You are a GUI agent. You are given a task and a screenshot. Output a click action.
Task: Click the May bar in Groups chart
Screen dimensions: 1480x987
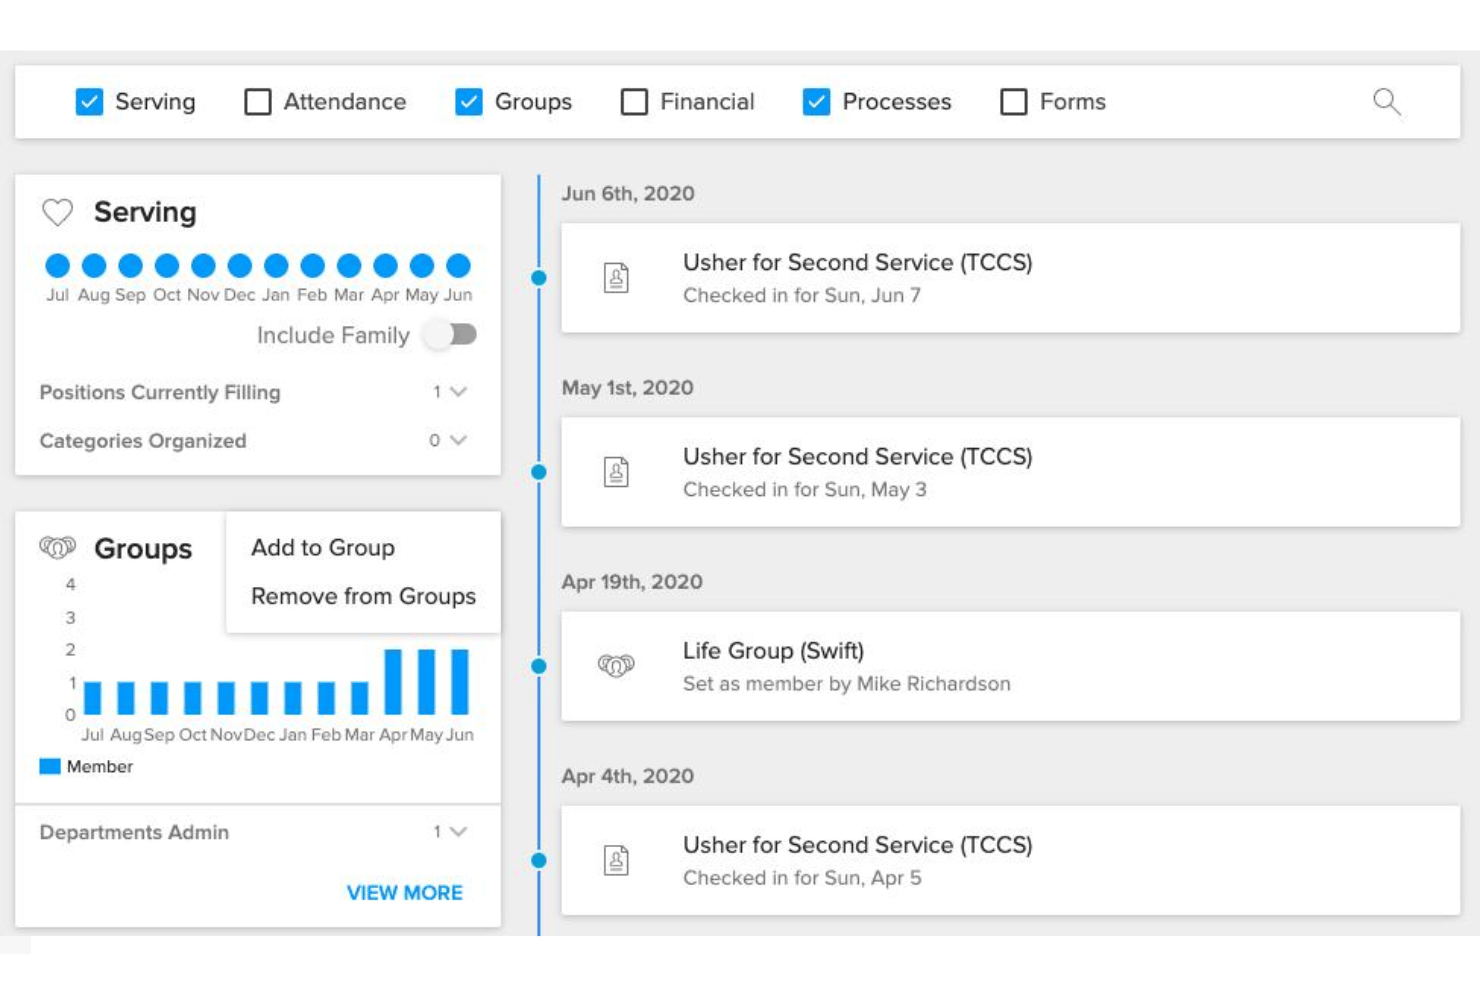click(427, 682)
